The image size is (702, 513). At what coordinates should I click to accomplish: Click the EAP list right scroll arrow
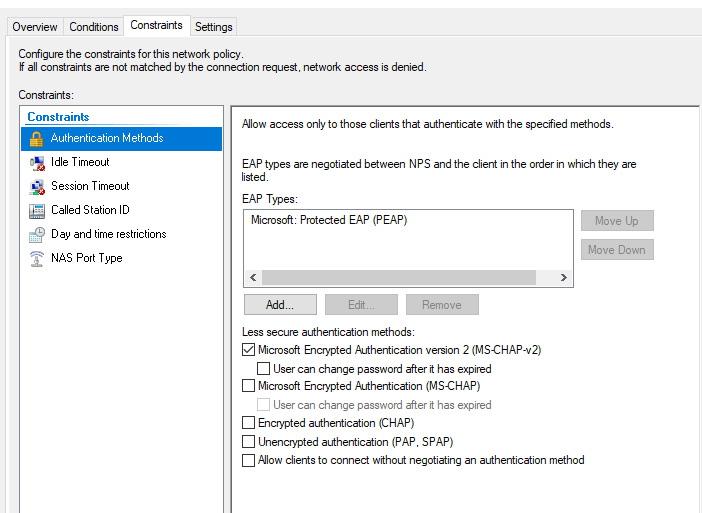564,278
